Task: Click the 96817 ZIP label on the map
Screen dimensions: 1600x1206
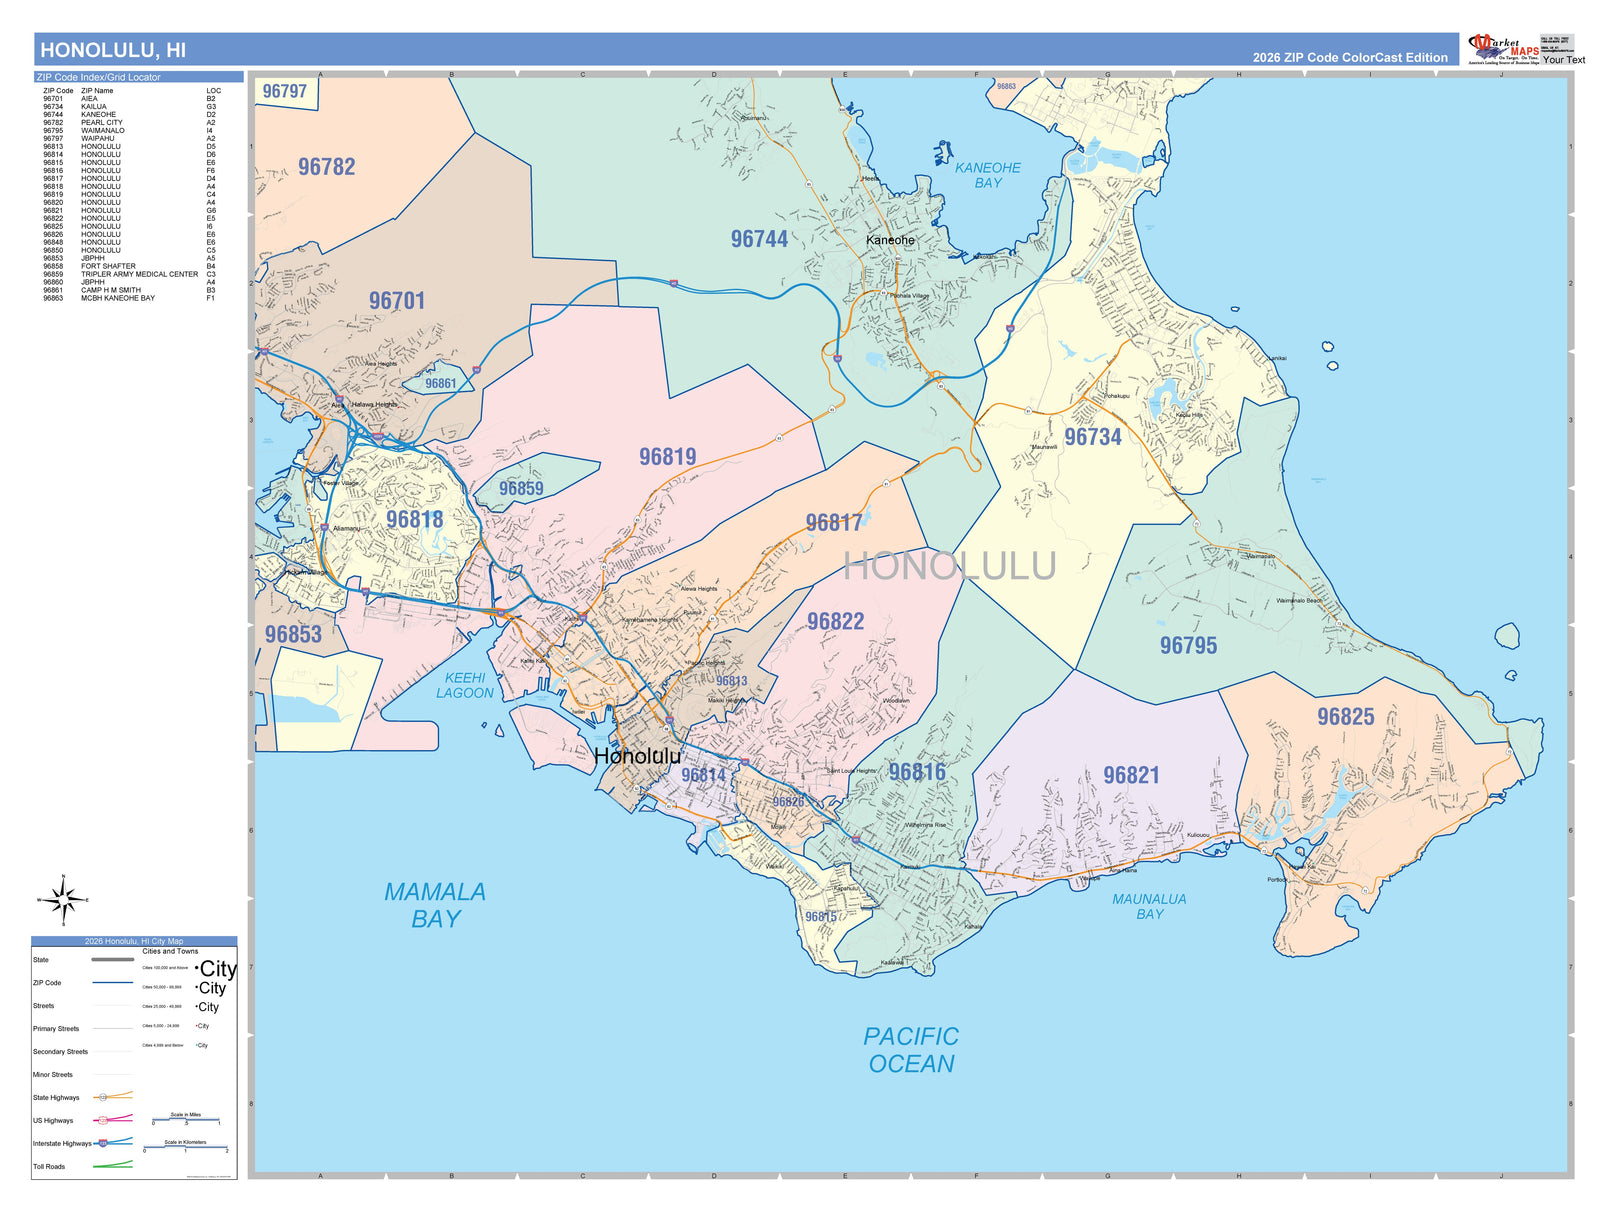Action: [834, 523]
